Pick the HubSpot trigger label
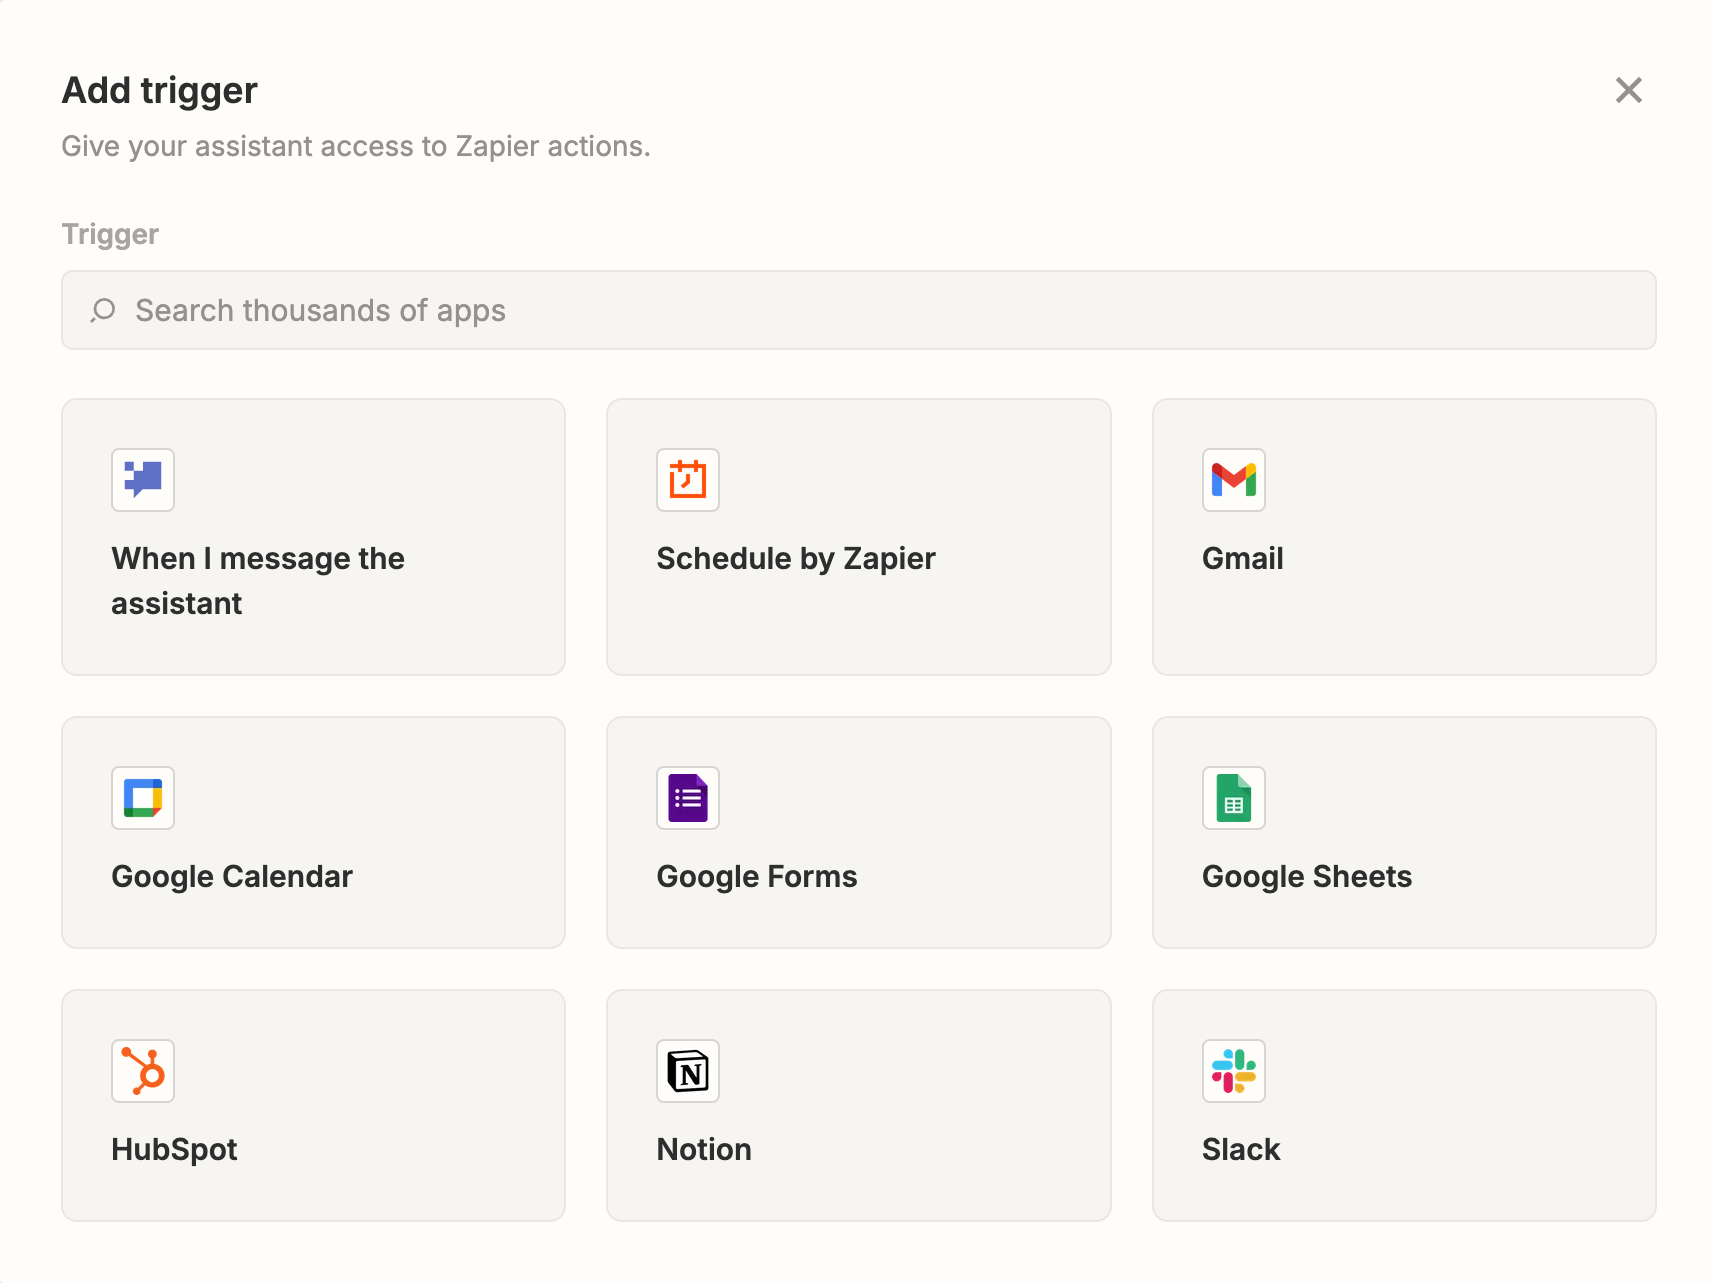Image resolution: width=1713 pixels, height=1283 pixels. click(x=174, y=1150)
